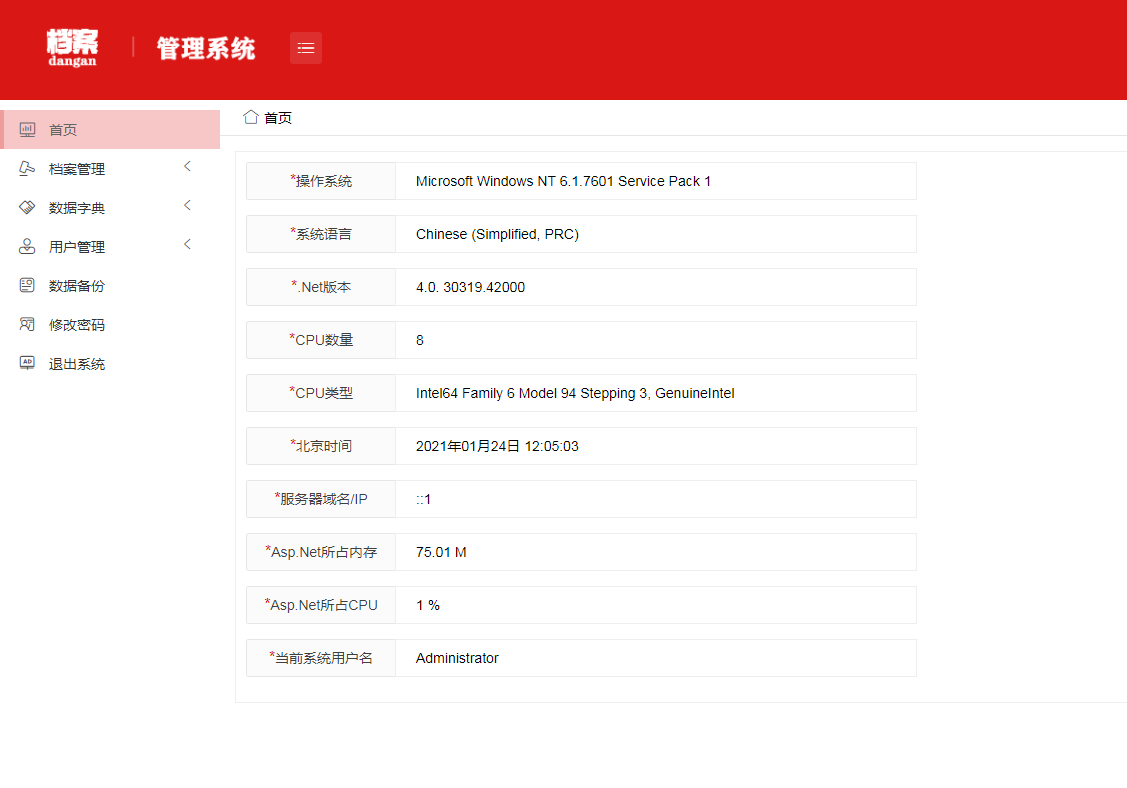Click the 档案管理 sidebar icon

(x=28, y=169)
